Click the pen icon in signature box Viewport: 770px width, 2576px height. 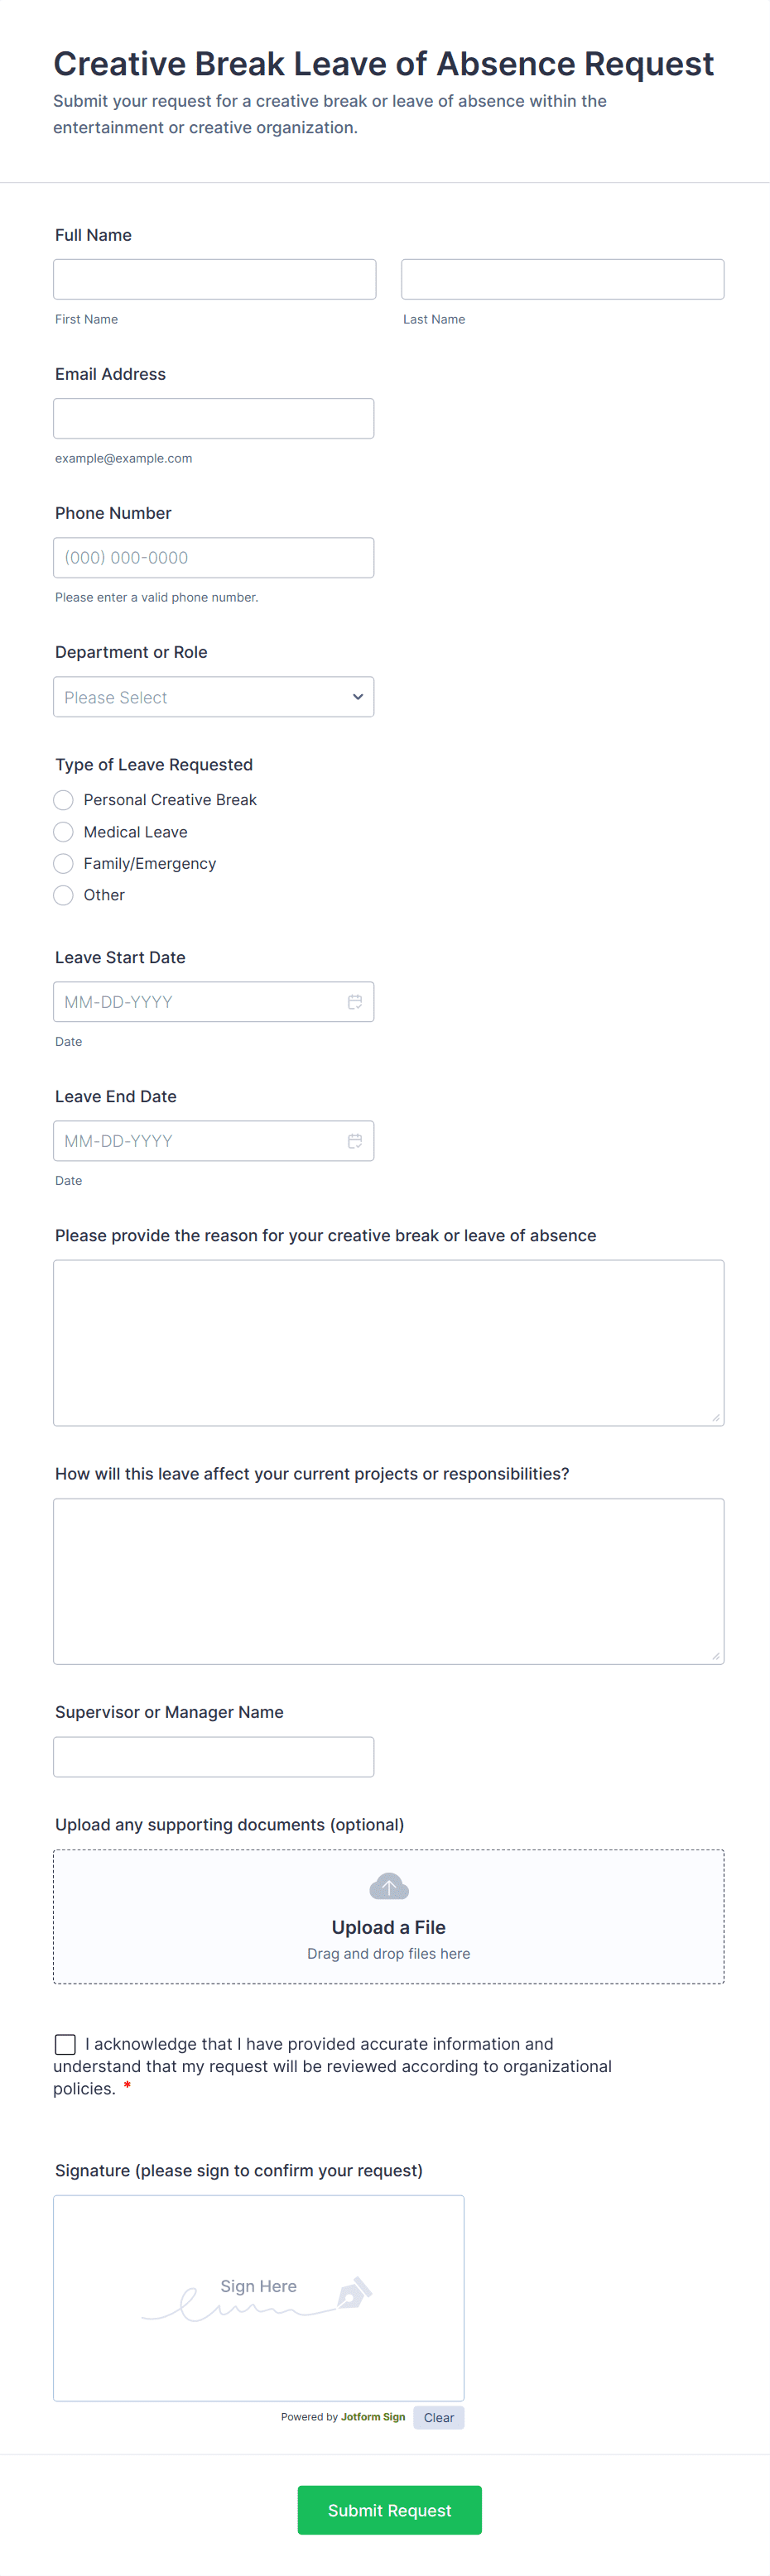(x=354, y=2292)
